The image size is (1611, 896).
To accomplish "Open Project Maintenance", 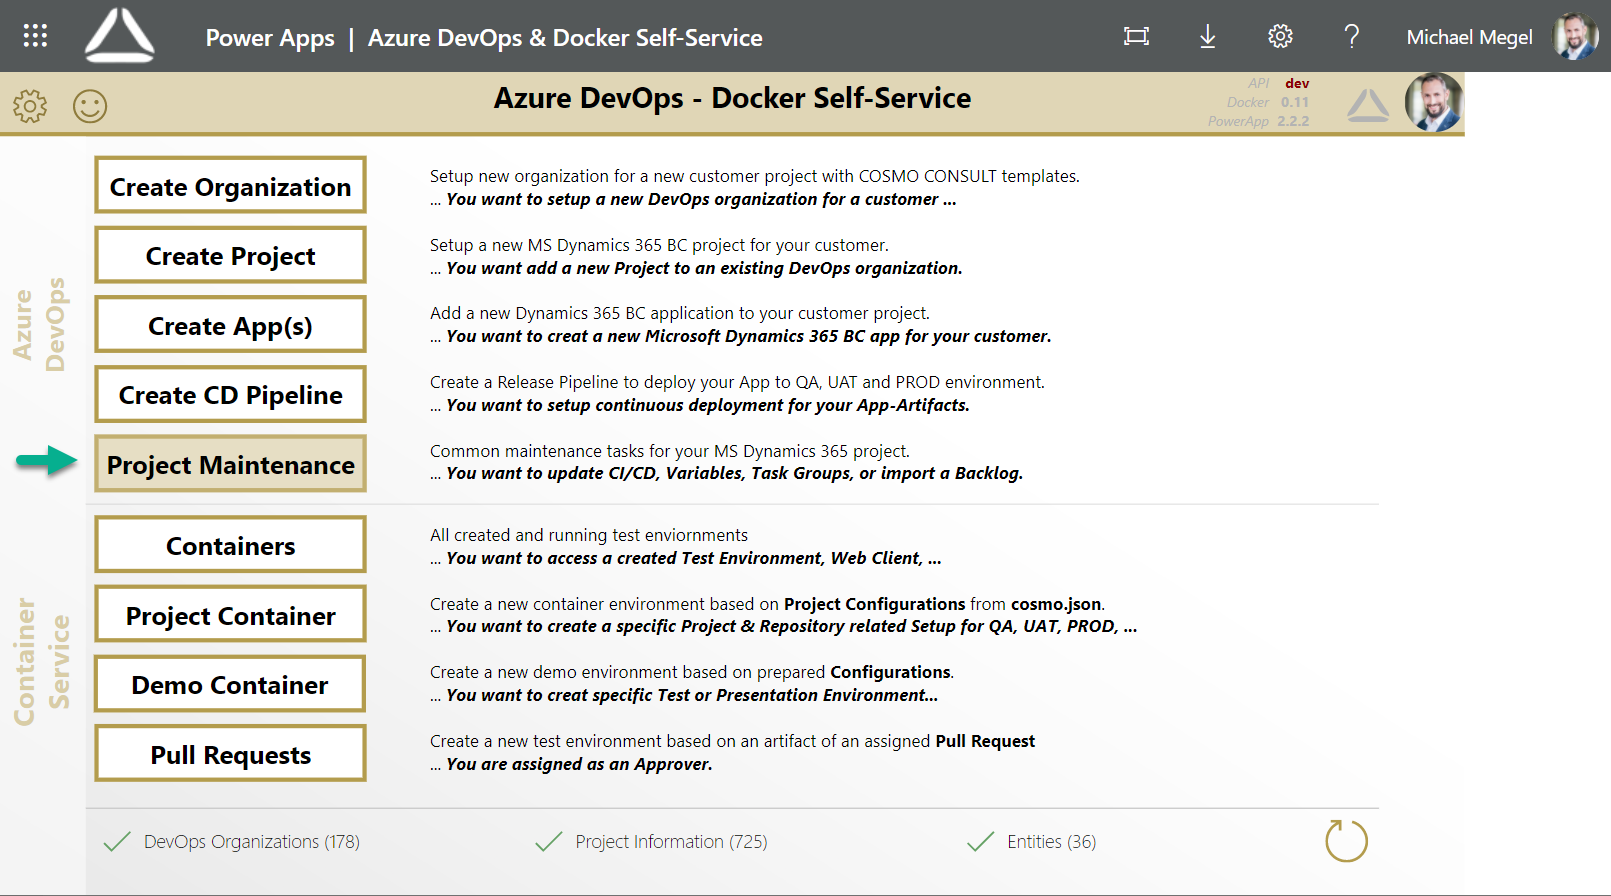I will [x=231, y=463].
